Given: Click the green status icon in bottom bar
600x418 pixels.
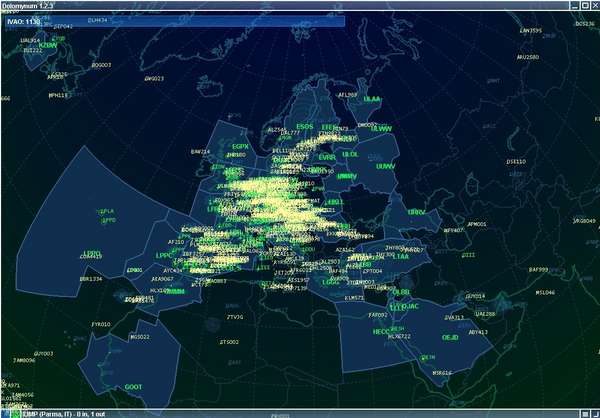Looking at the screenshot, I should click(16, 414).
